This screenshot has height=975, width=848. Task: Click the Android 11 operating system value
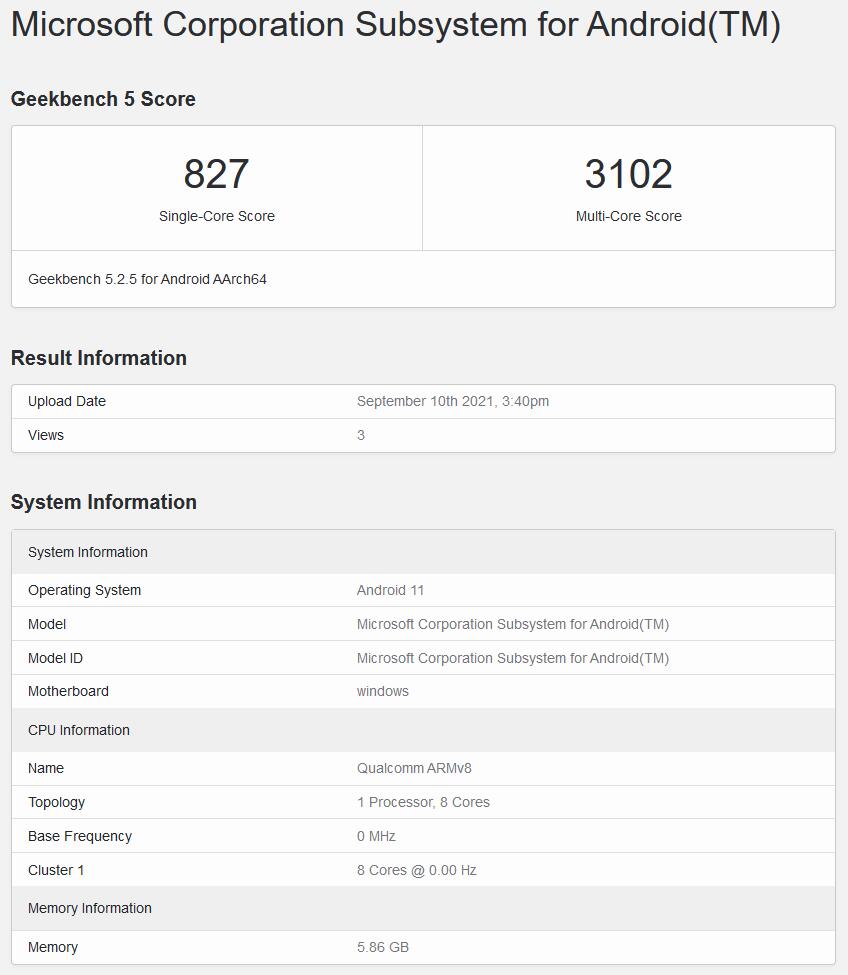(390, 590)
